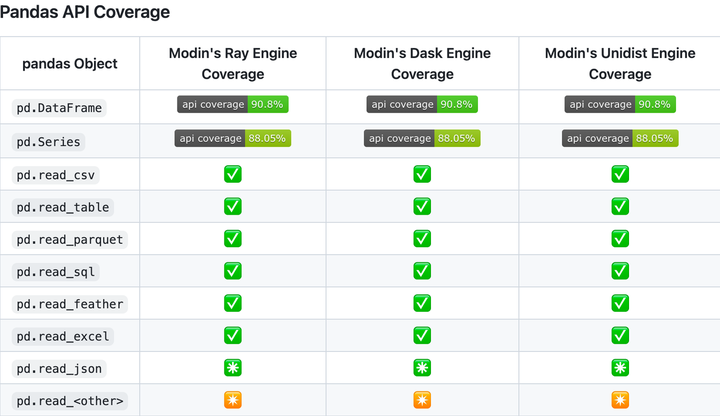The height and width of the screenshot is (416, 720).
Task: Click the pd.DataFrame code label
Action: click(58, 107)
